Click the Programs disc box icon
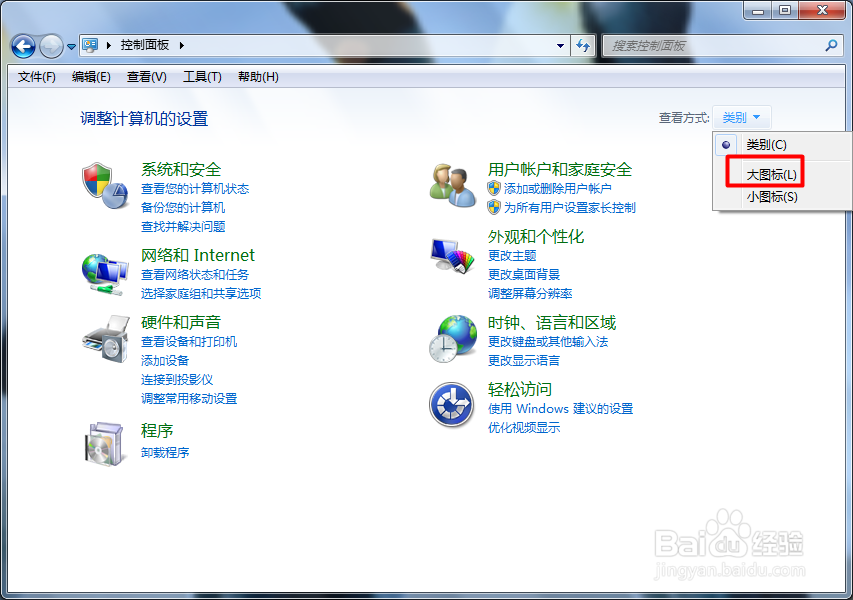 click(x=104, y=444)
